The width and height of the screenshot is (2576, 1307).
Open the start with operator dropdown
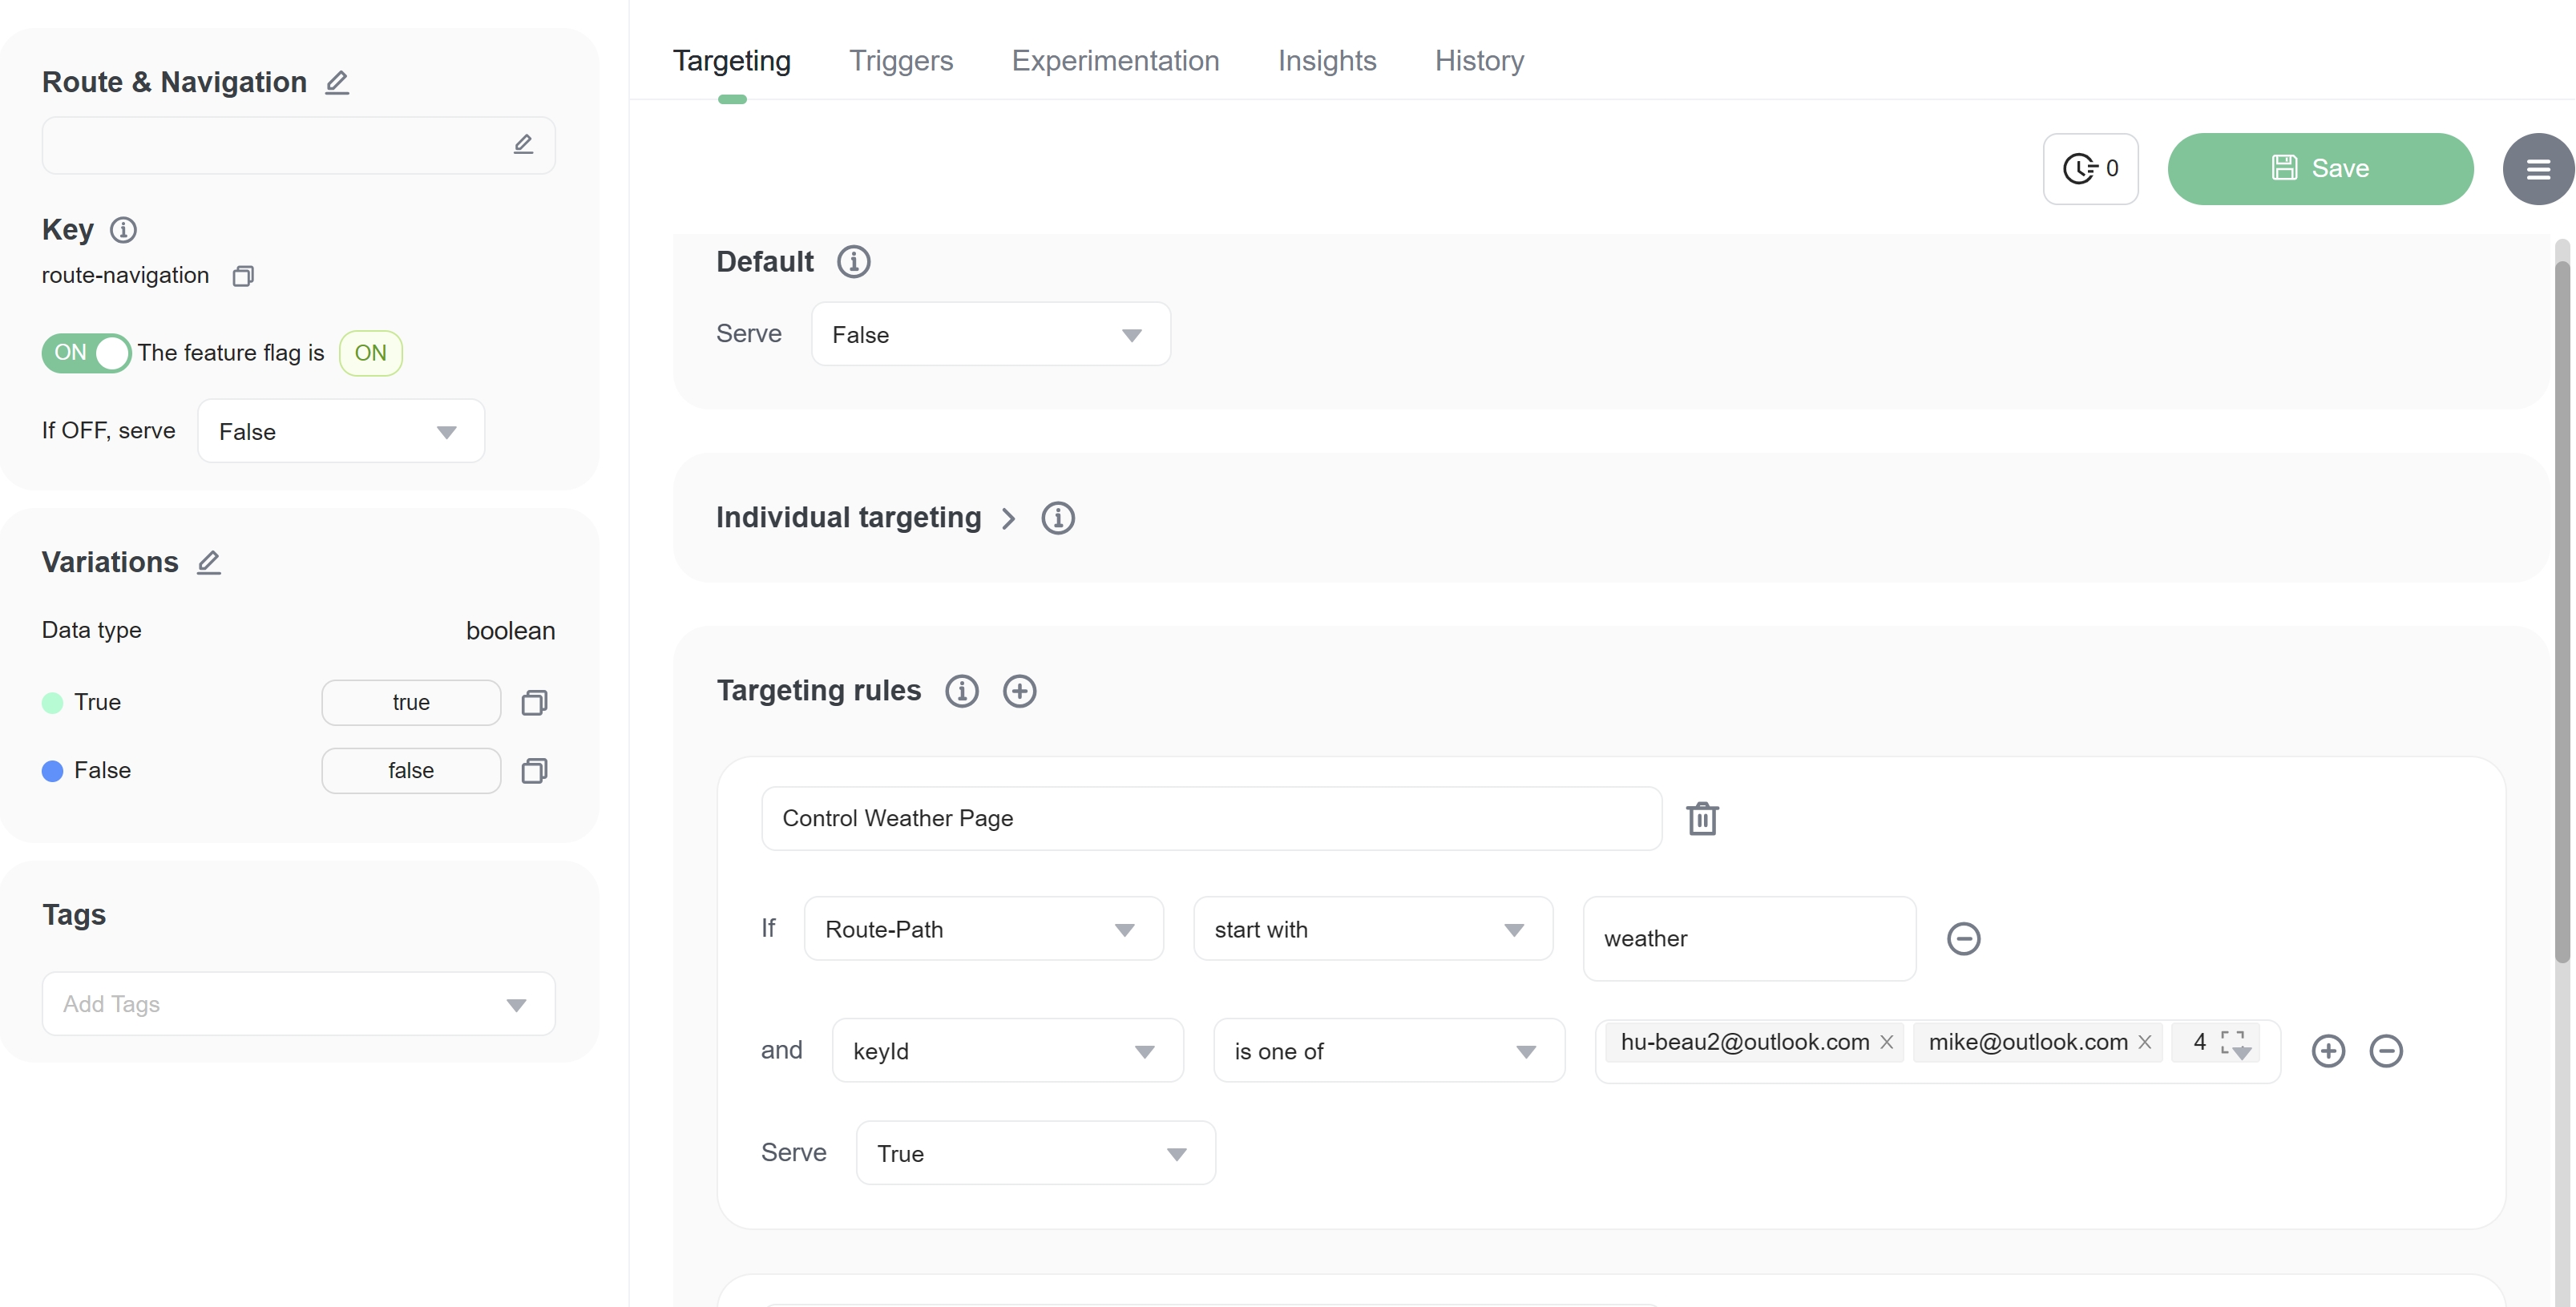[1373, 929]
